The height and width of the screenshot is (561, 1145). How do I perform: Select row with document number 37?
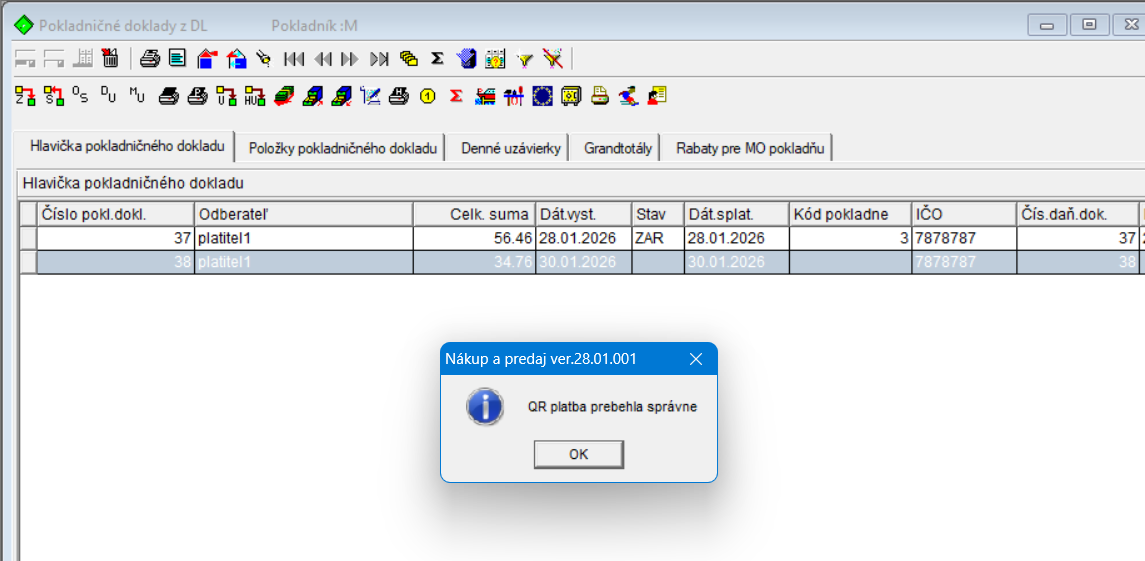coord(115,238)
